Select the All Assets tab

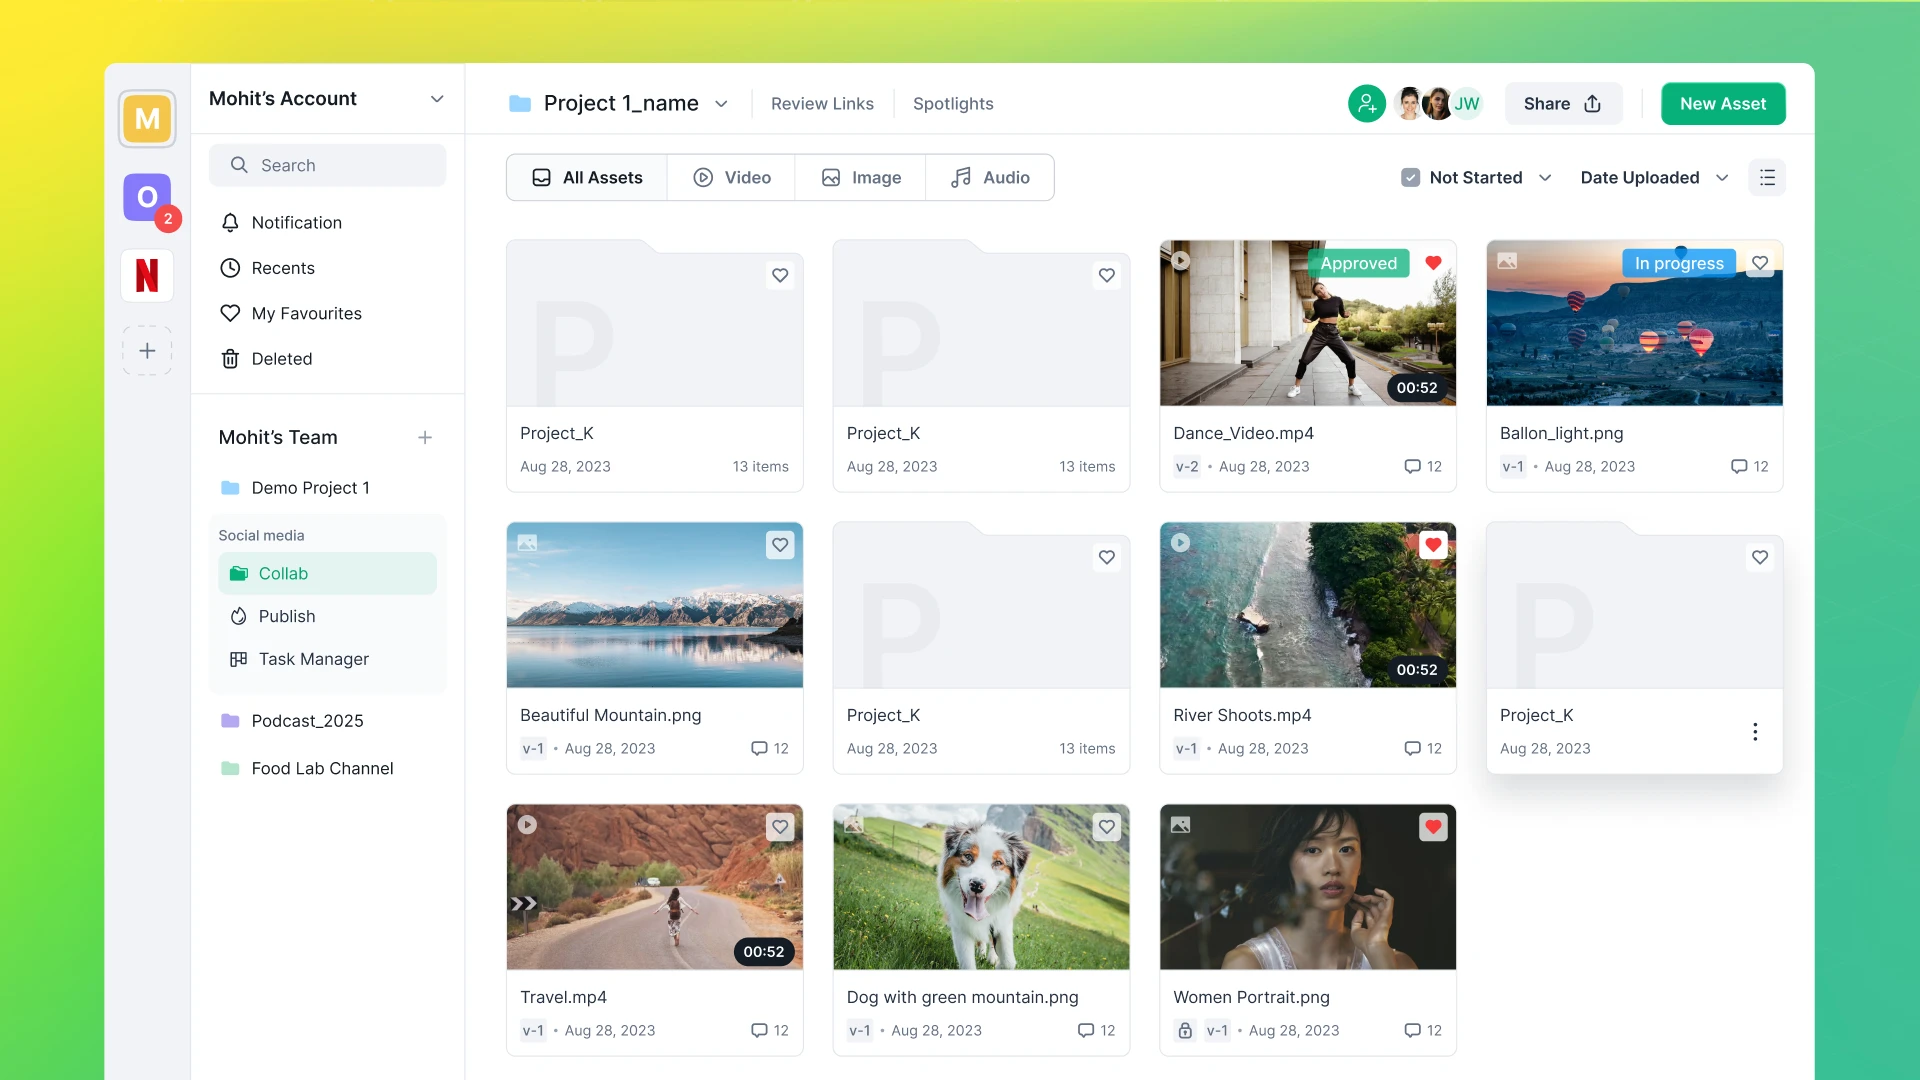tap(587, 177)
